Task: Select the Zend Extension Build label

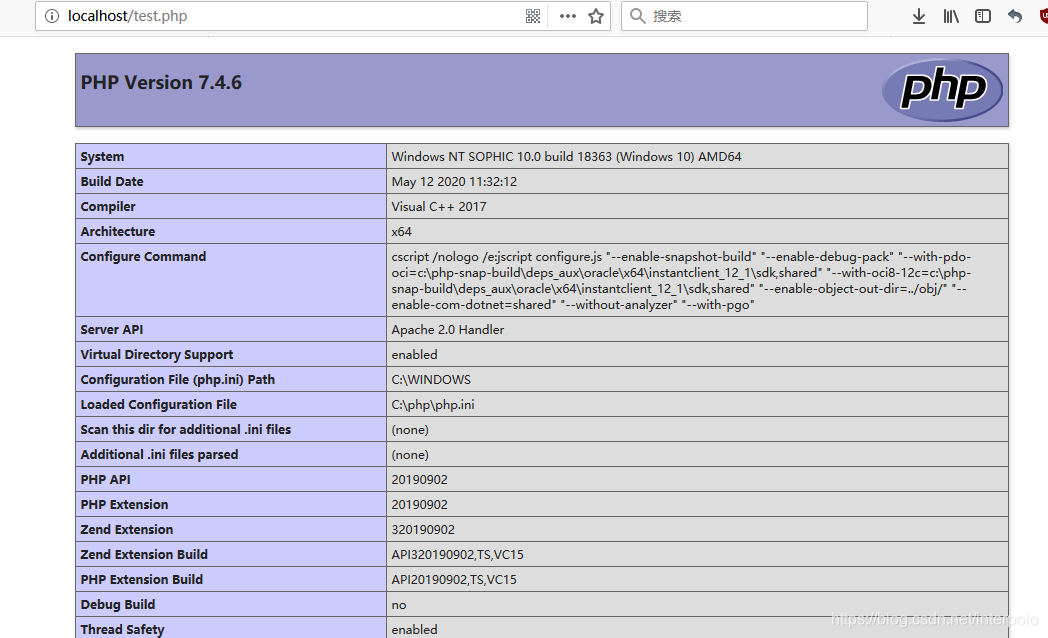Action: 144,554
